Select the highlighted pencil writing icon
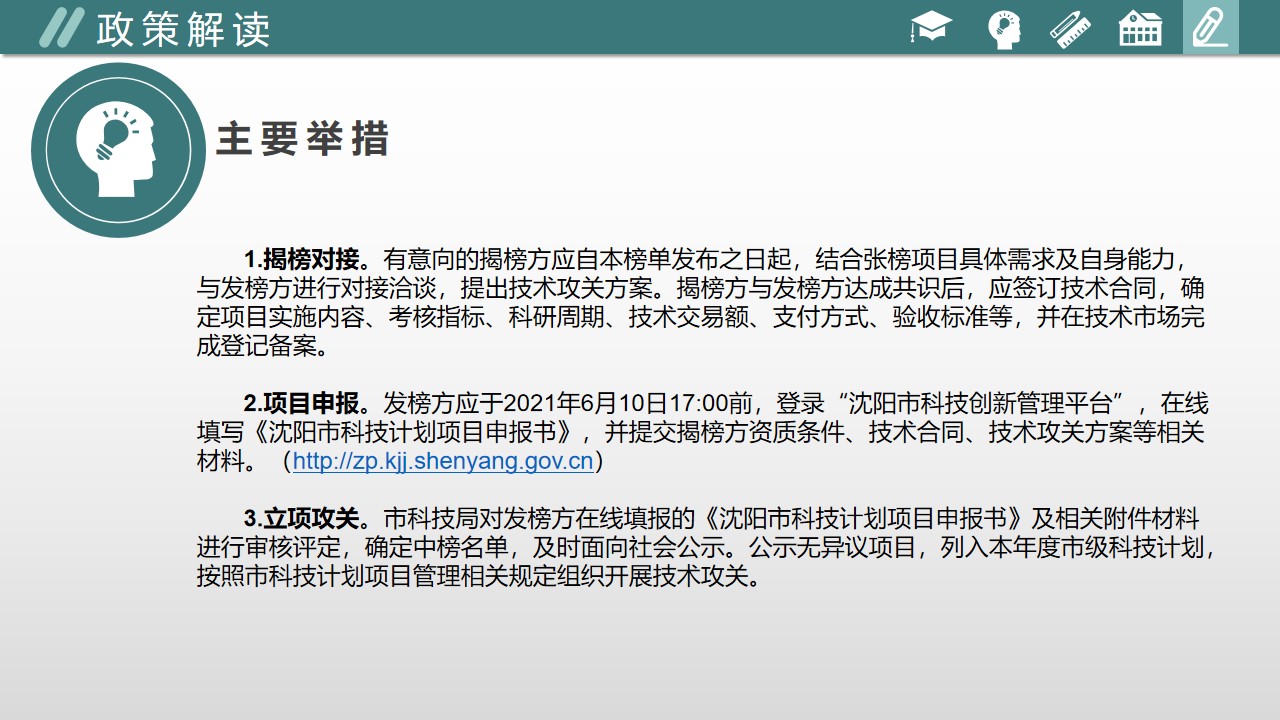 1210,28
